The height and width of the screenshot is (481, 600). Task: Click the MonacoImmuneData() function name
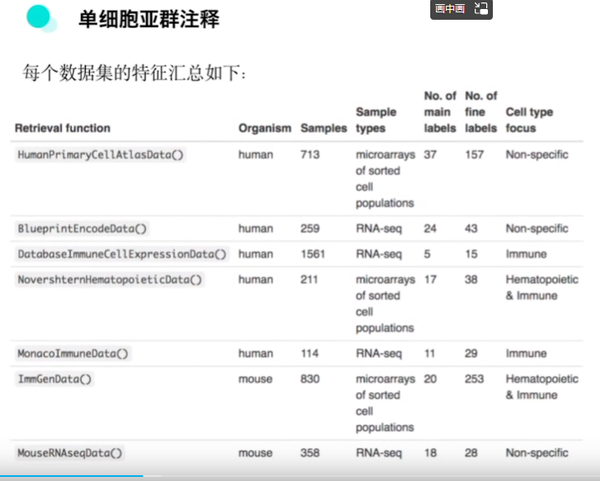73,353
